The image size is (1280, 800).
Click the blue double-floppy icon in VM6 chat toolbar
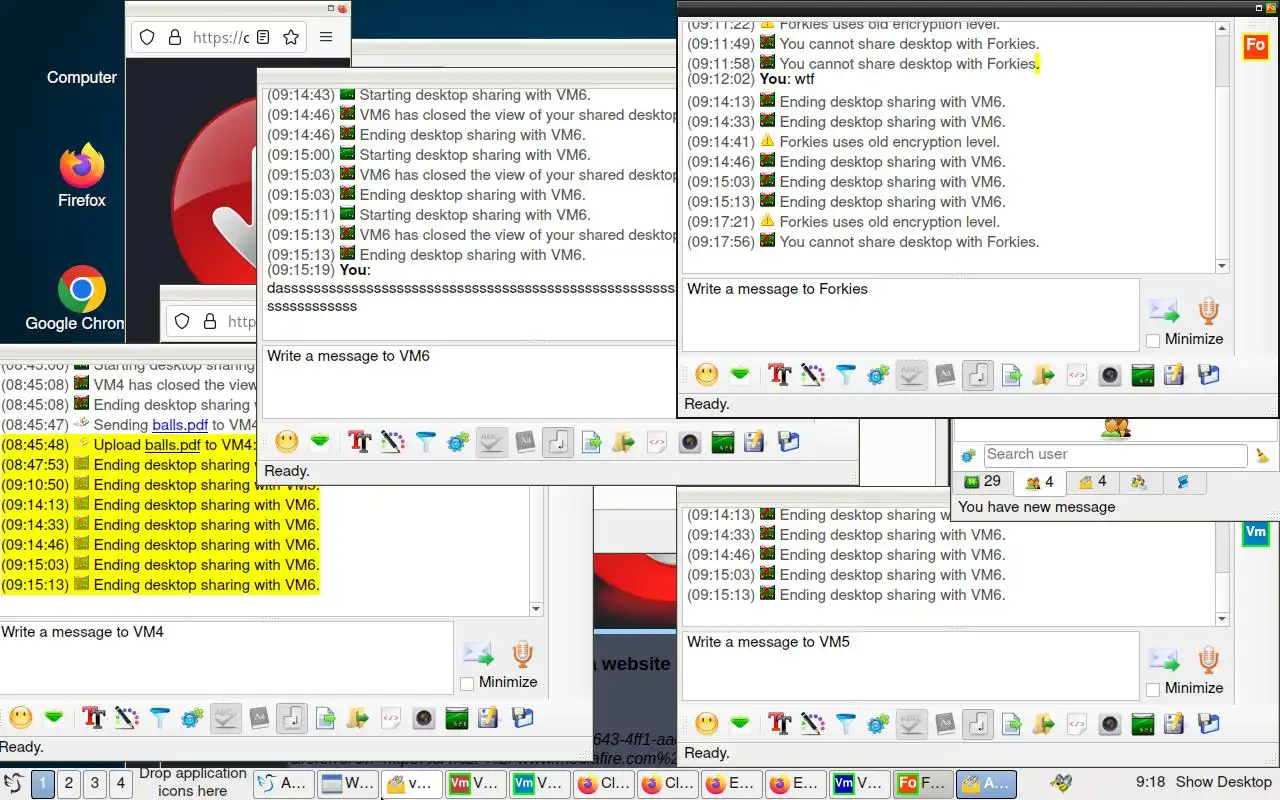788,441
